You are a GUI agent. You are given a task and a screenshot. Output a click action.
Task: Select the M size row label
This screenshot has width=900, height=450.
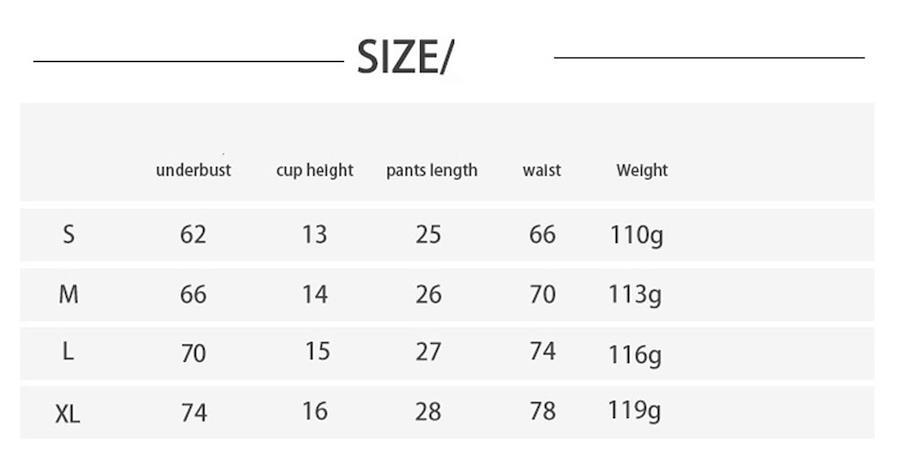click(68, 295)
